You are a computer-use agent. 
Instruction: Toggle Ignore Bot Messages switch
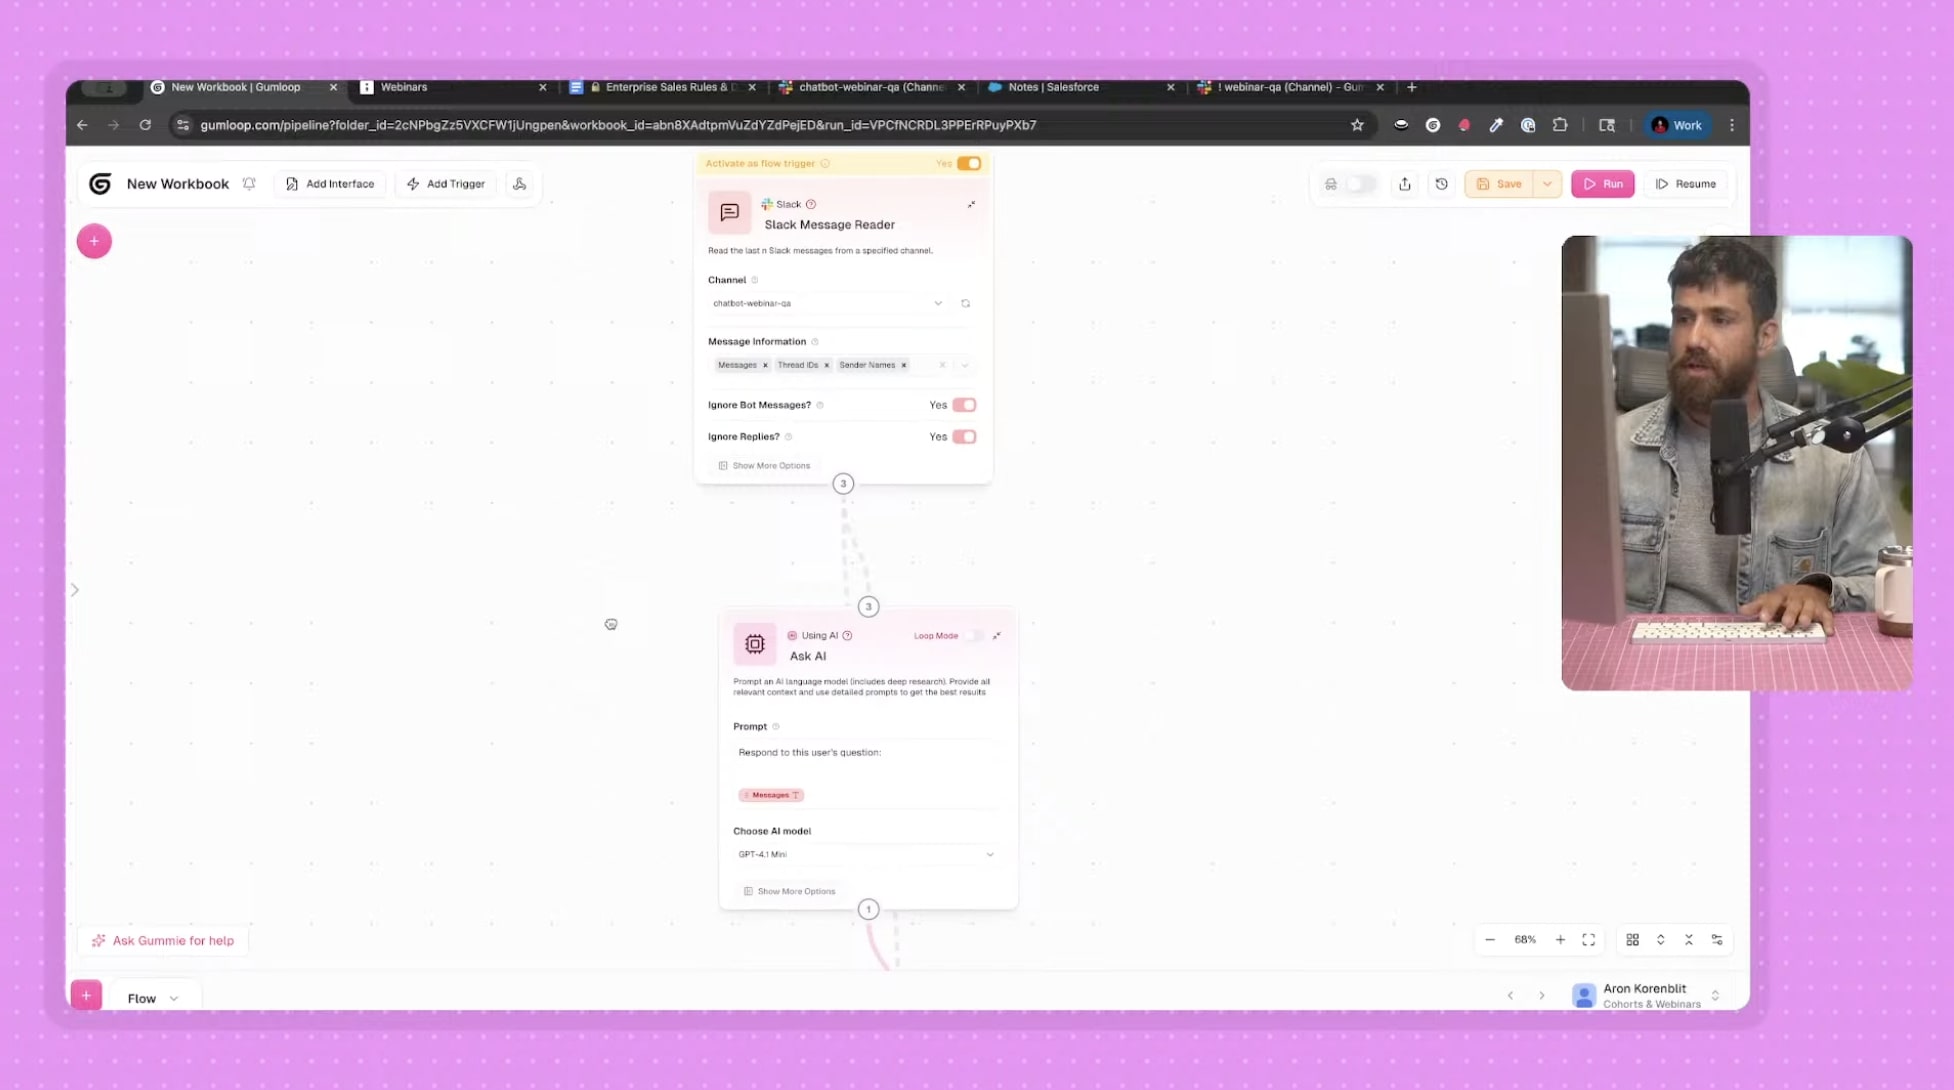964,405
